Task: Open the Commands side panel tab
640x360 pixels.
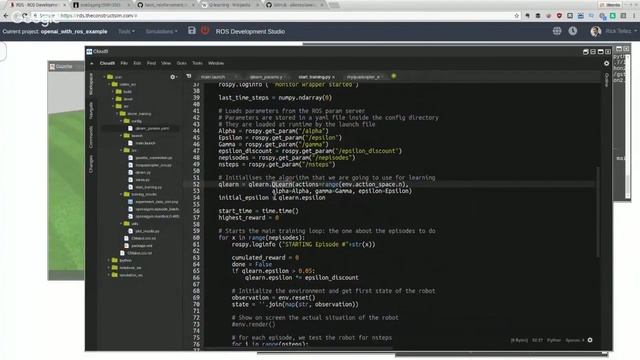Action: [x=91, y=137]
